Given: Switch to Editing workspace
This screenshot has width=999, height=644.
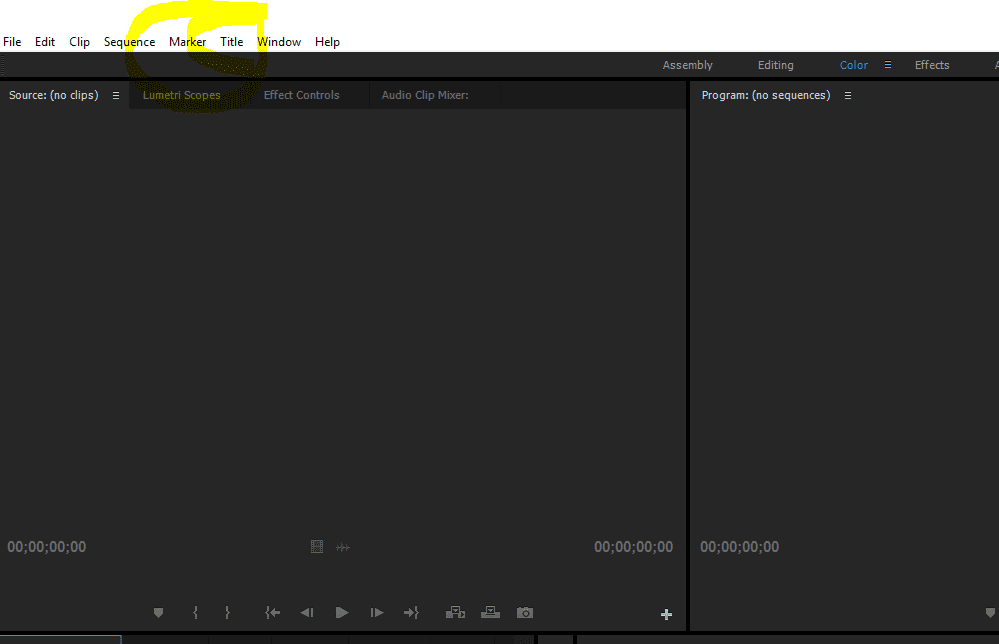Looking at the screenshot, I should click(x=775, y=65).
